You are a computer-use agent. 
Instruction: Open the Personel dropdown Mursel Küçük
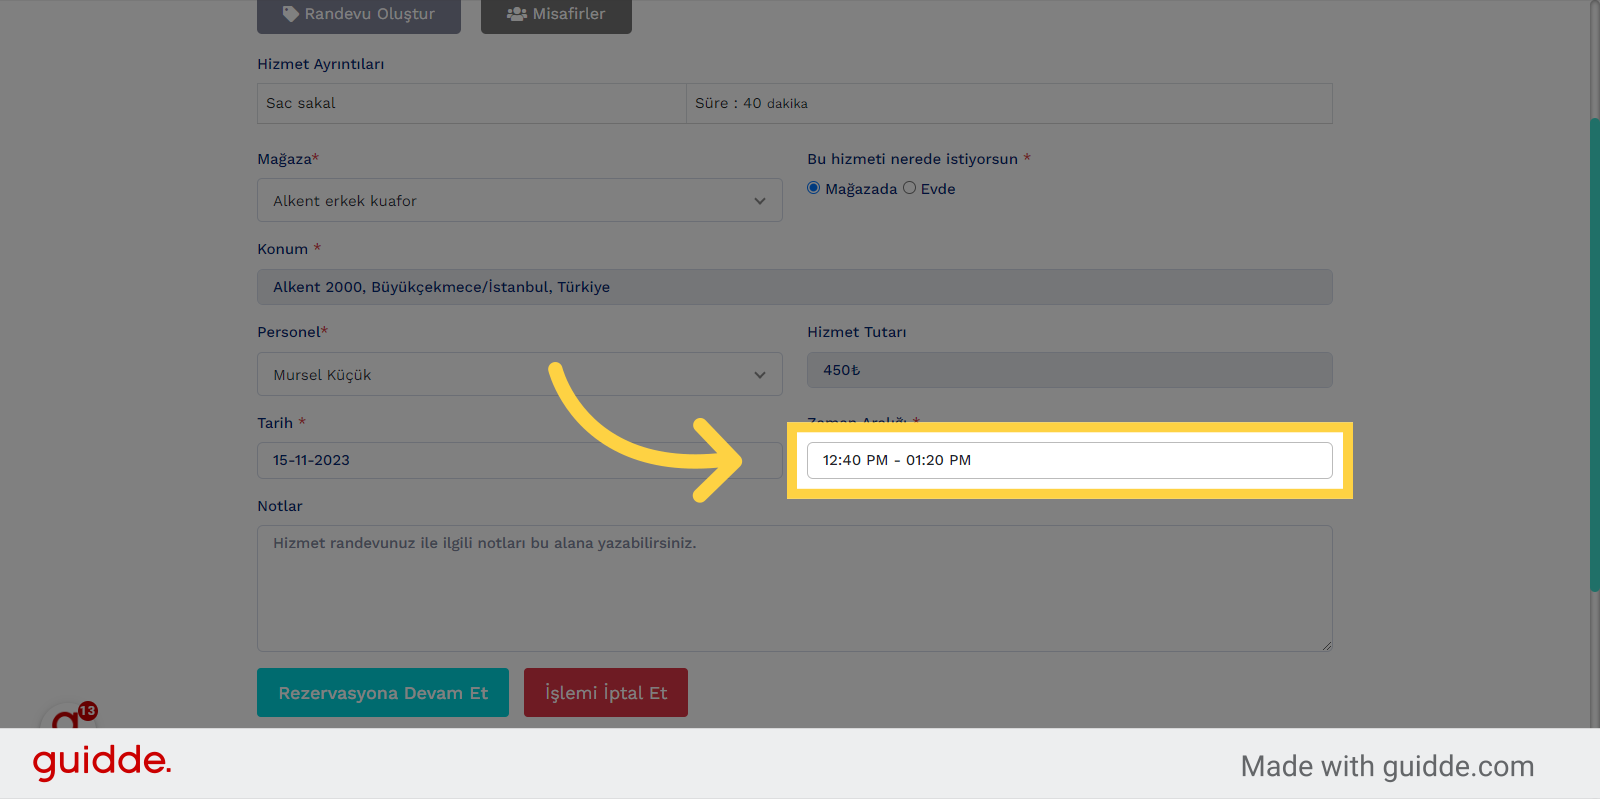(520, 374)
